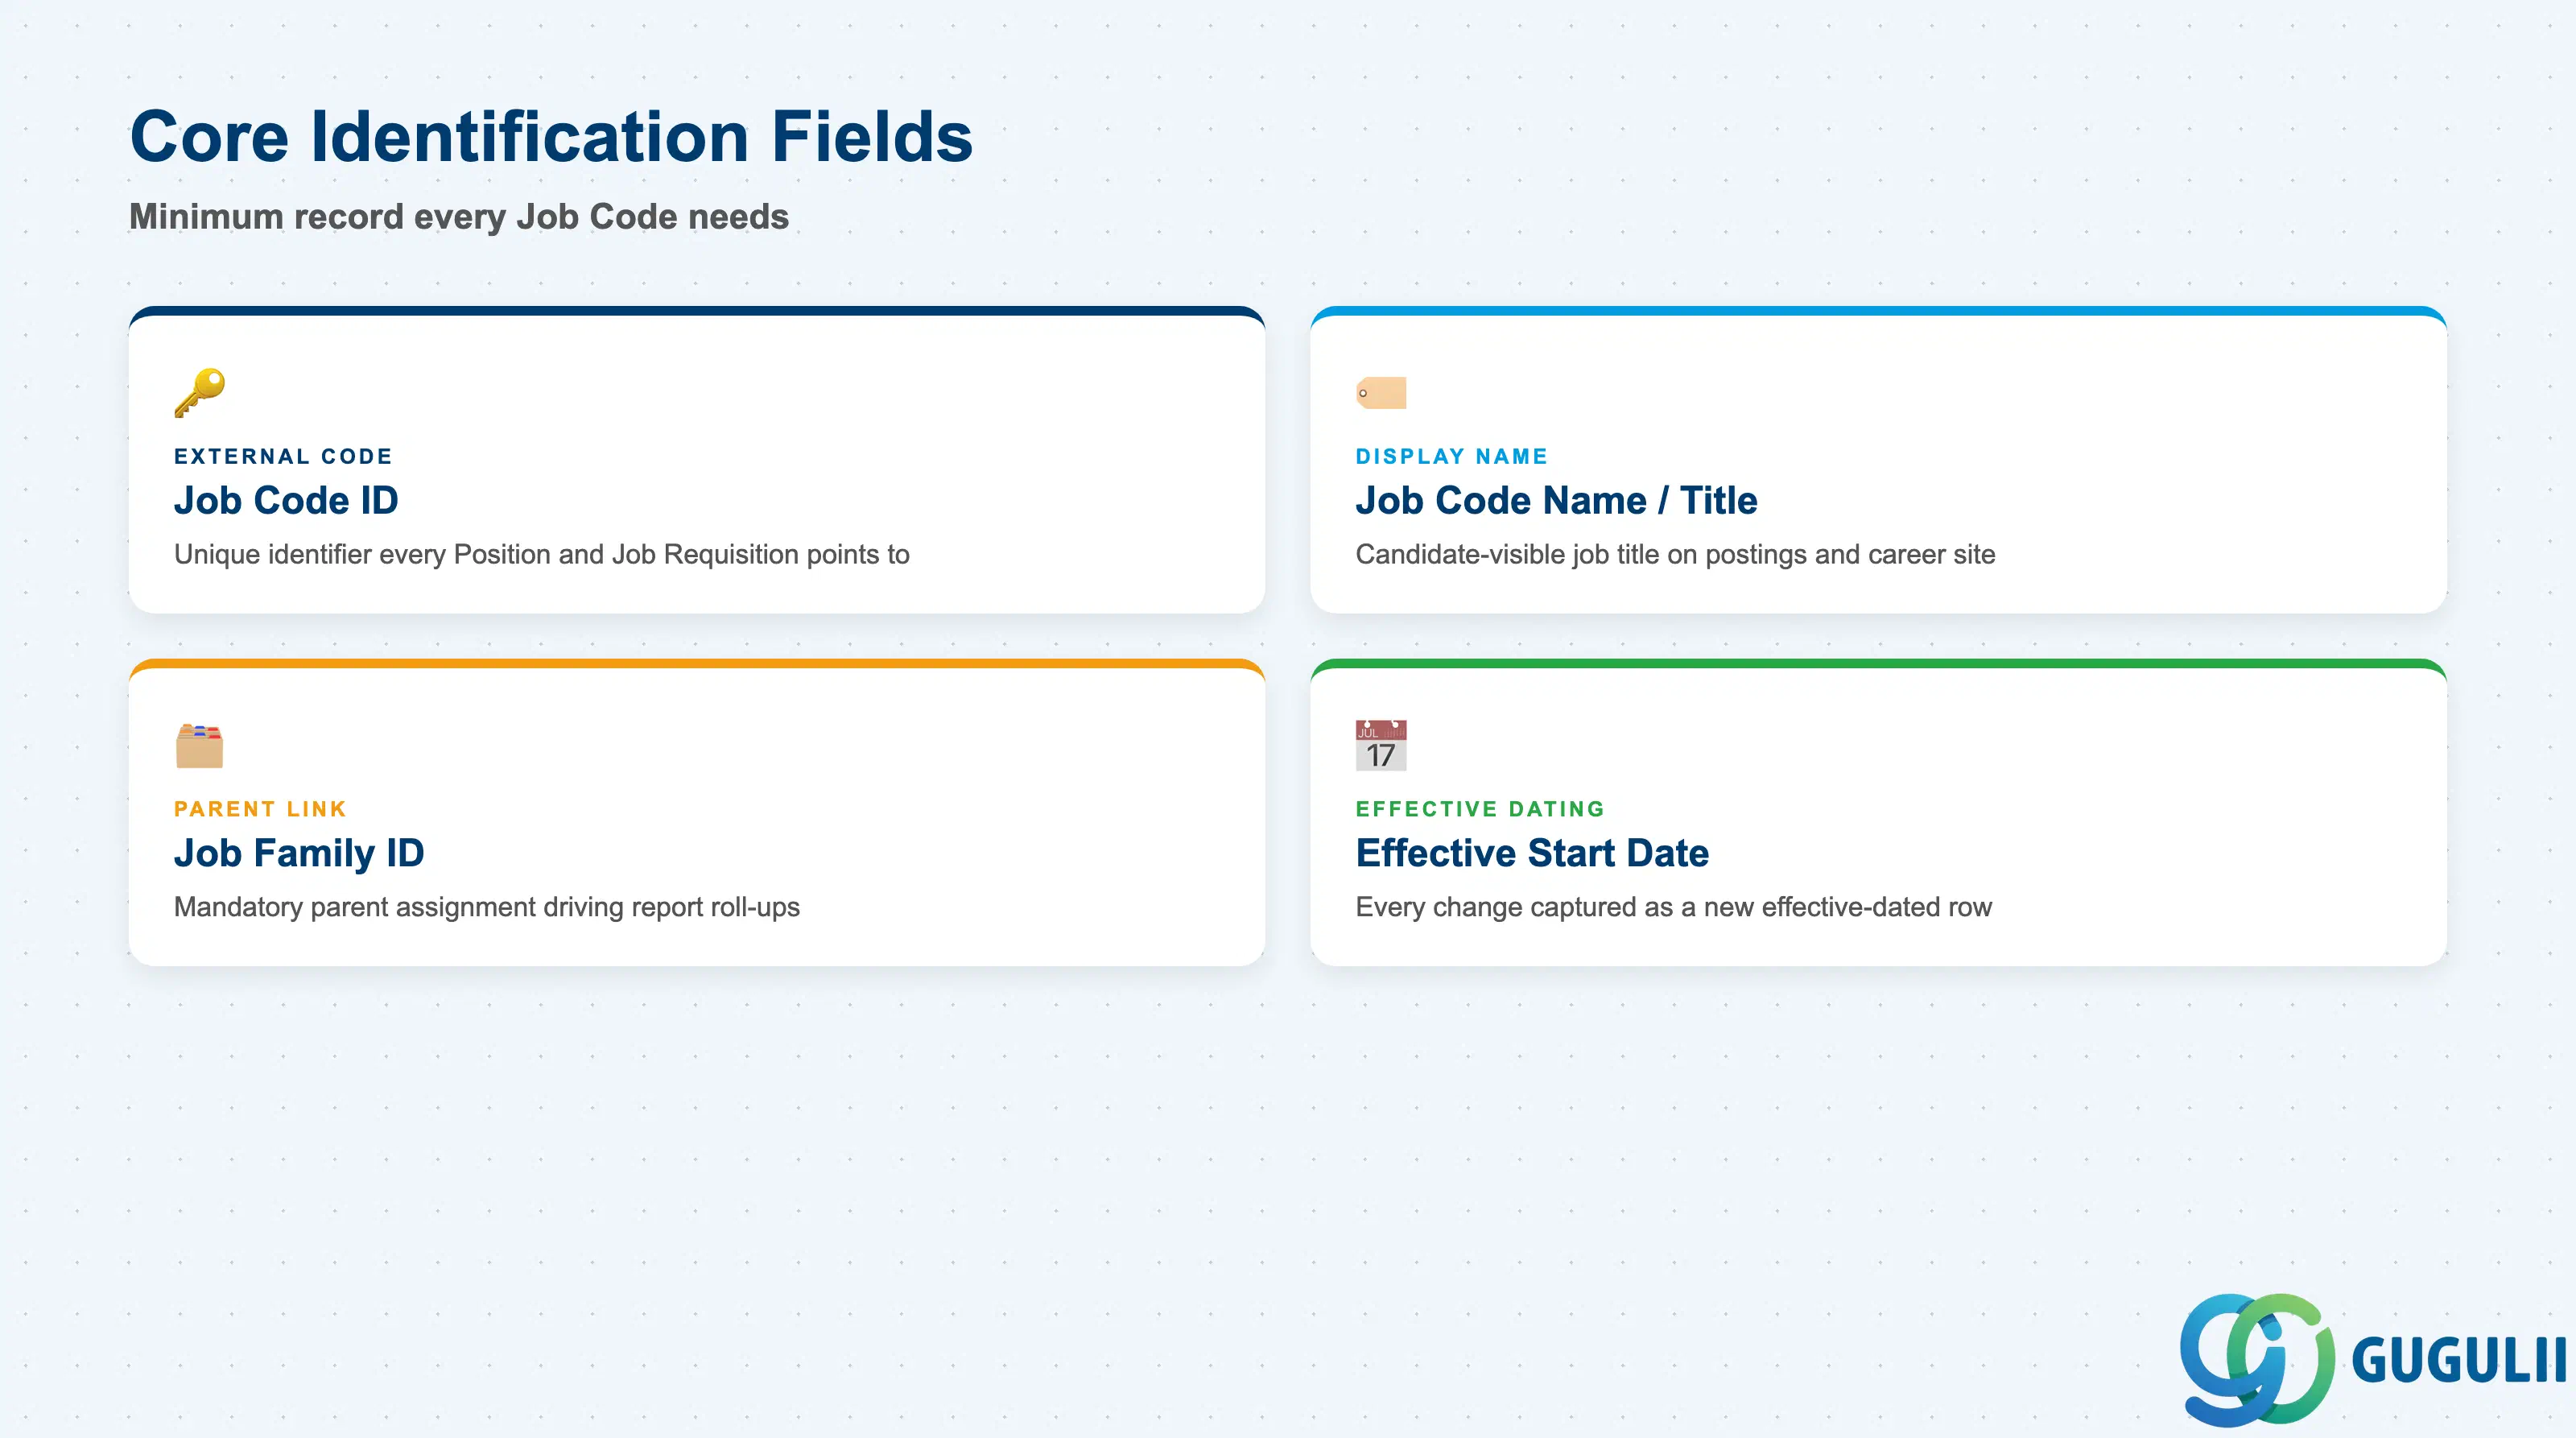Viewport: 2576px width, 1438px height.
Task: Click the PARENT LINK label
Action: tap(260, 808)
